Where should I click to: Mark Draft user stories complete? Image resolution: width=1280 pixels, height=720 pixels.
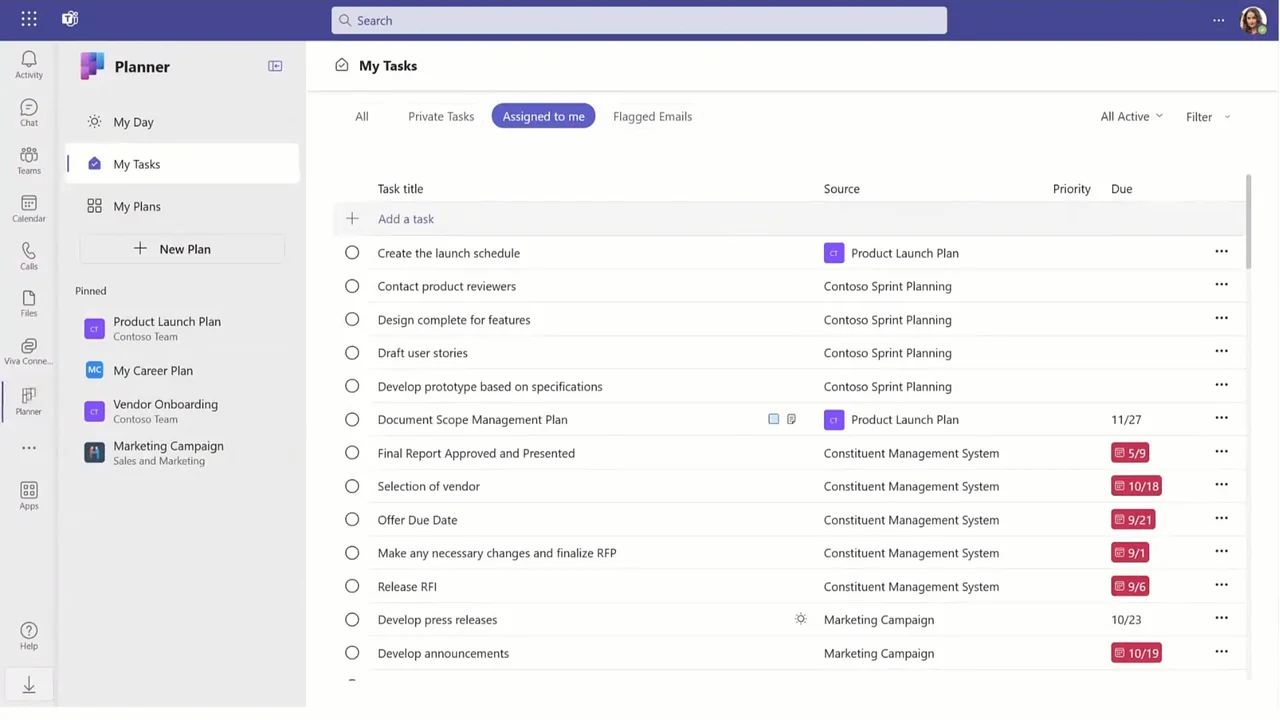coord(352,353)
